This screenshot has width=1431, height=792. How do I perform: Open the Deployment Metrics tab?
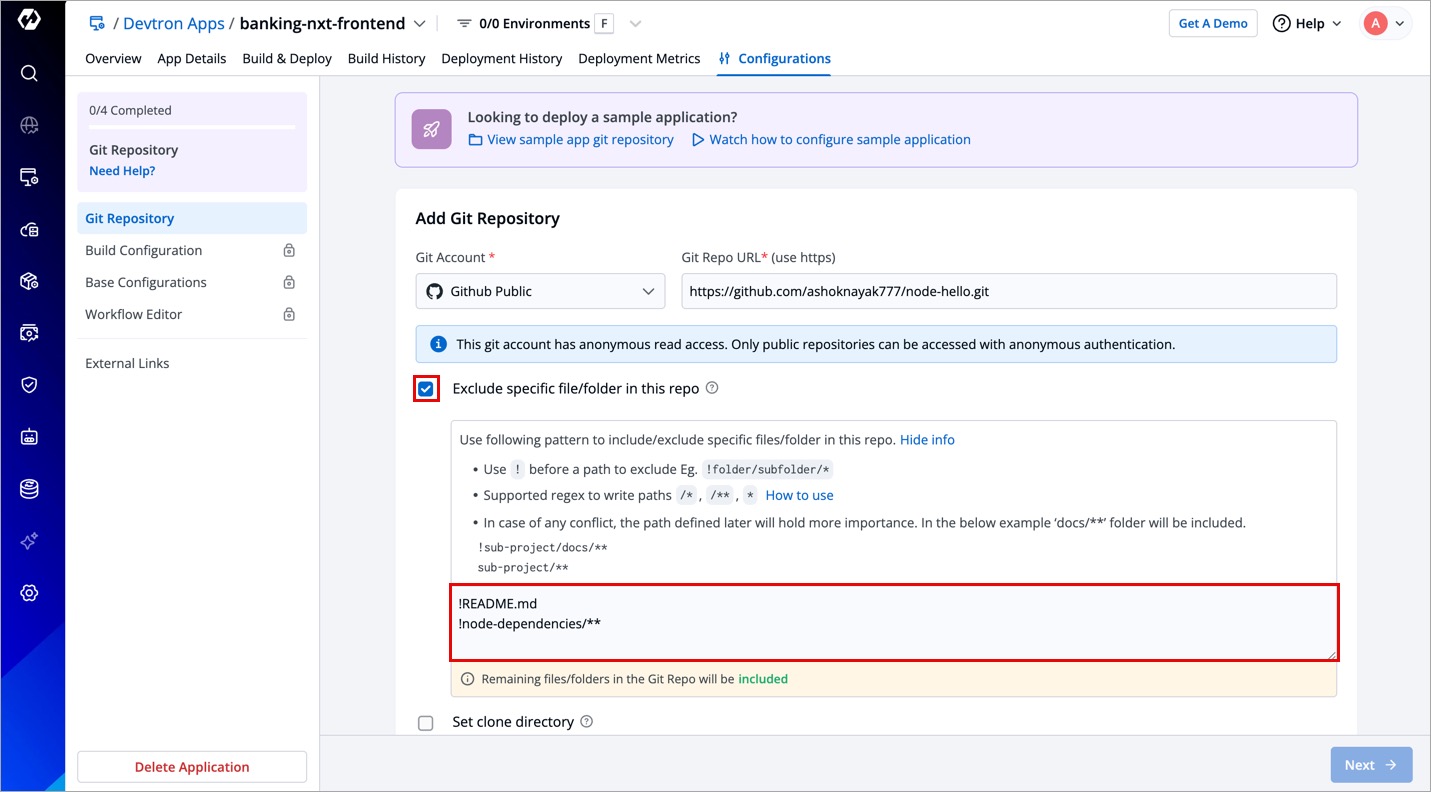point(639,59)
